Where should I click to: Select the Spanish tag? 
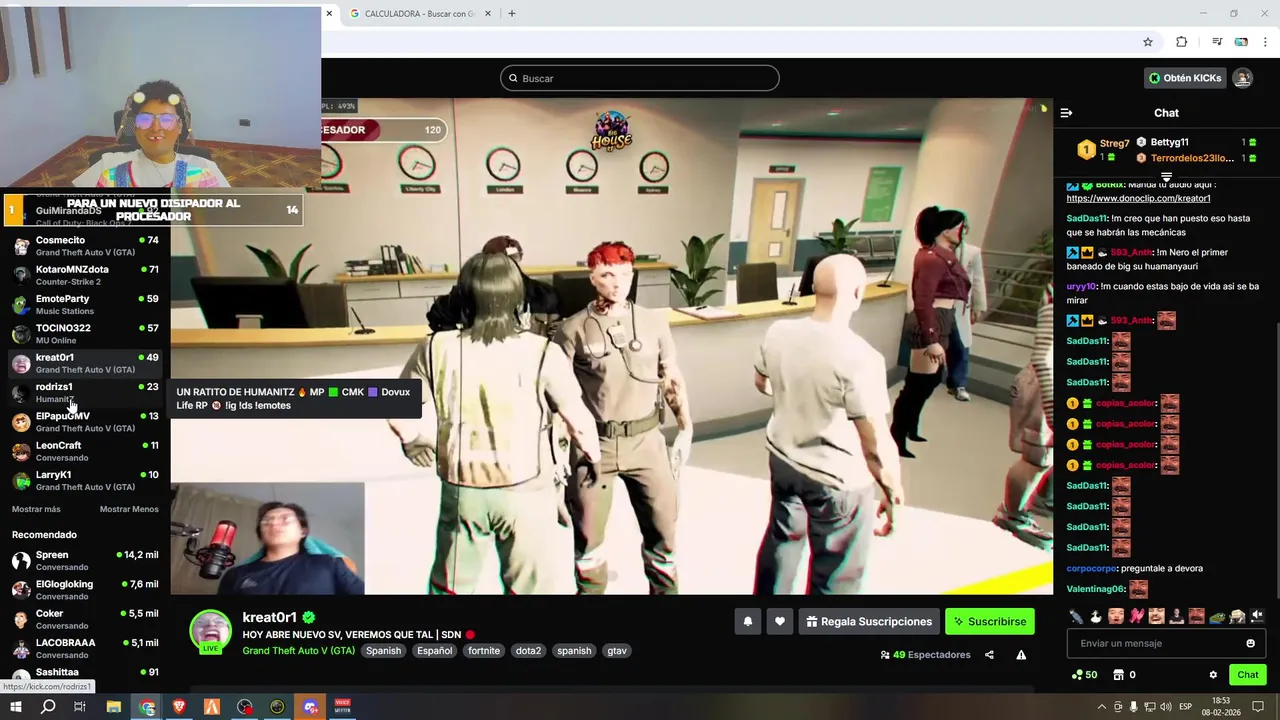[x=383, y=651]
